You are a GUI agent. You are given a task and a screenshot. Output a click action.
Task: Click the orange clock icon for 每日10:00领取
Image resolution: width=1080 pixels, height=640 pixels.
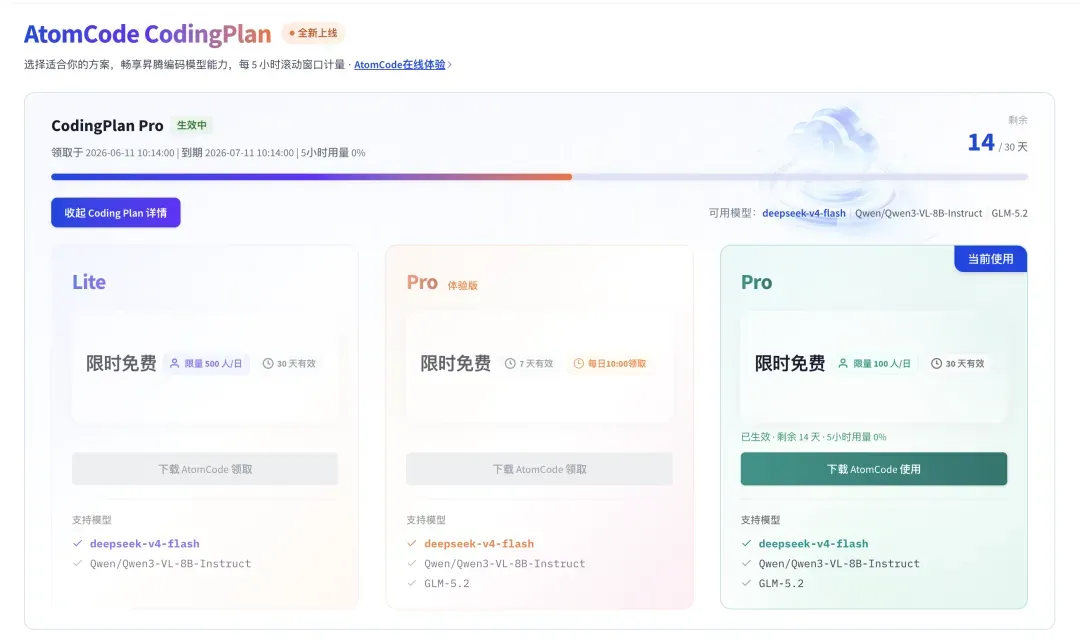coord(579,363)
